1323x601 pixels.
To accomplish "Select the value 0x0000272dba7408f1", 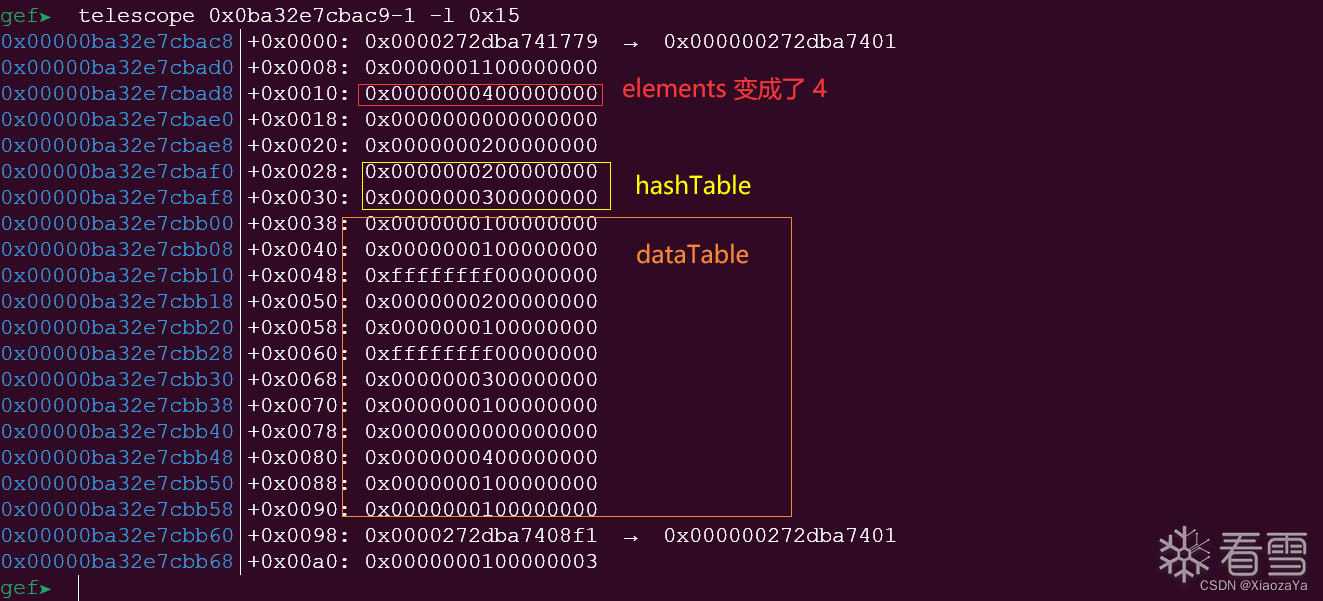I will point(481,536).
